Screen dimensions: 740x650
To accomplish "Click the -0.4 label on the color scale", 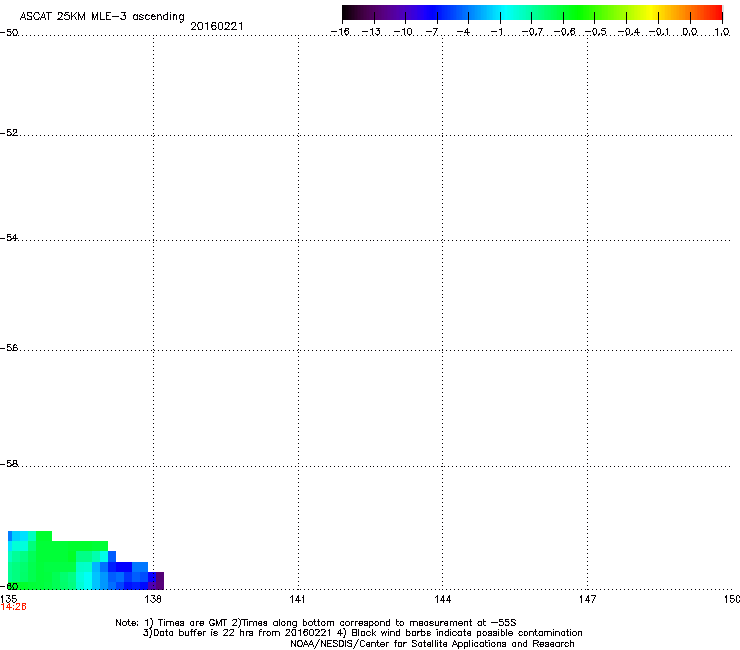I will click(629, 32).
